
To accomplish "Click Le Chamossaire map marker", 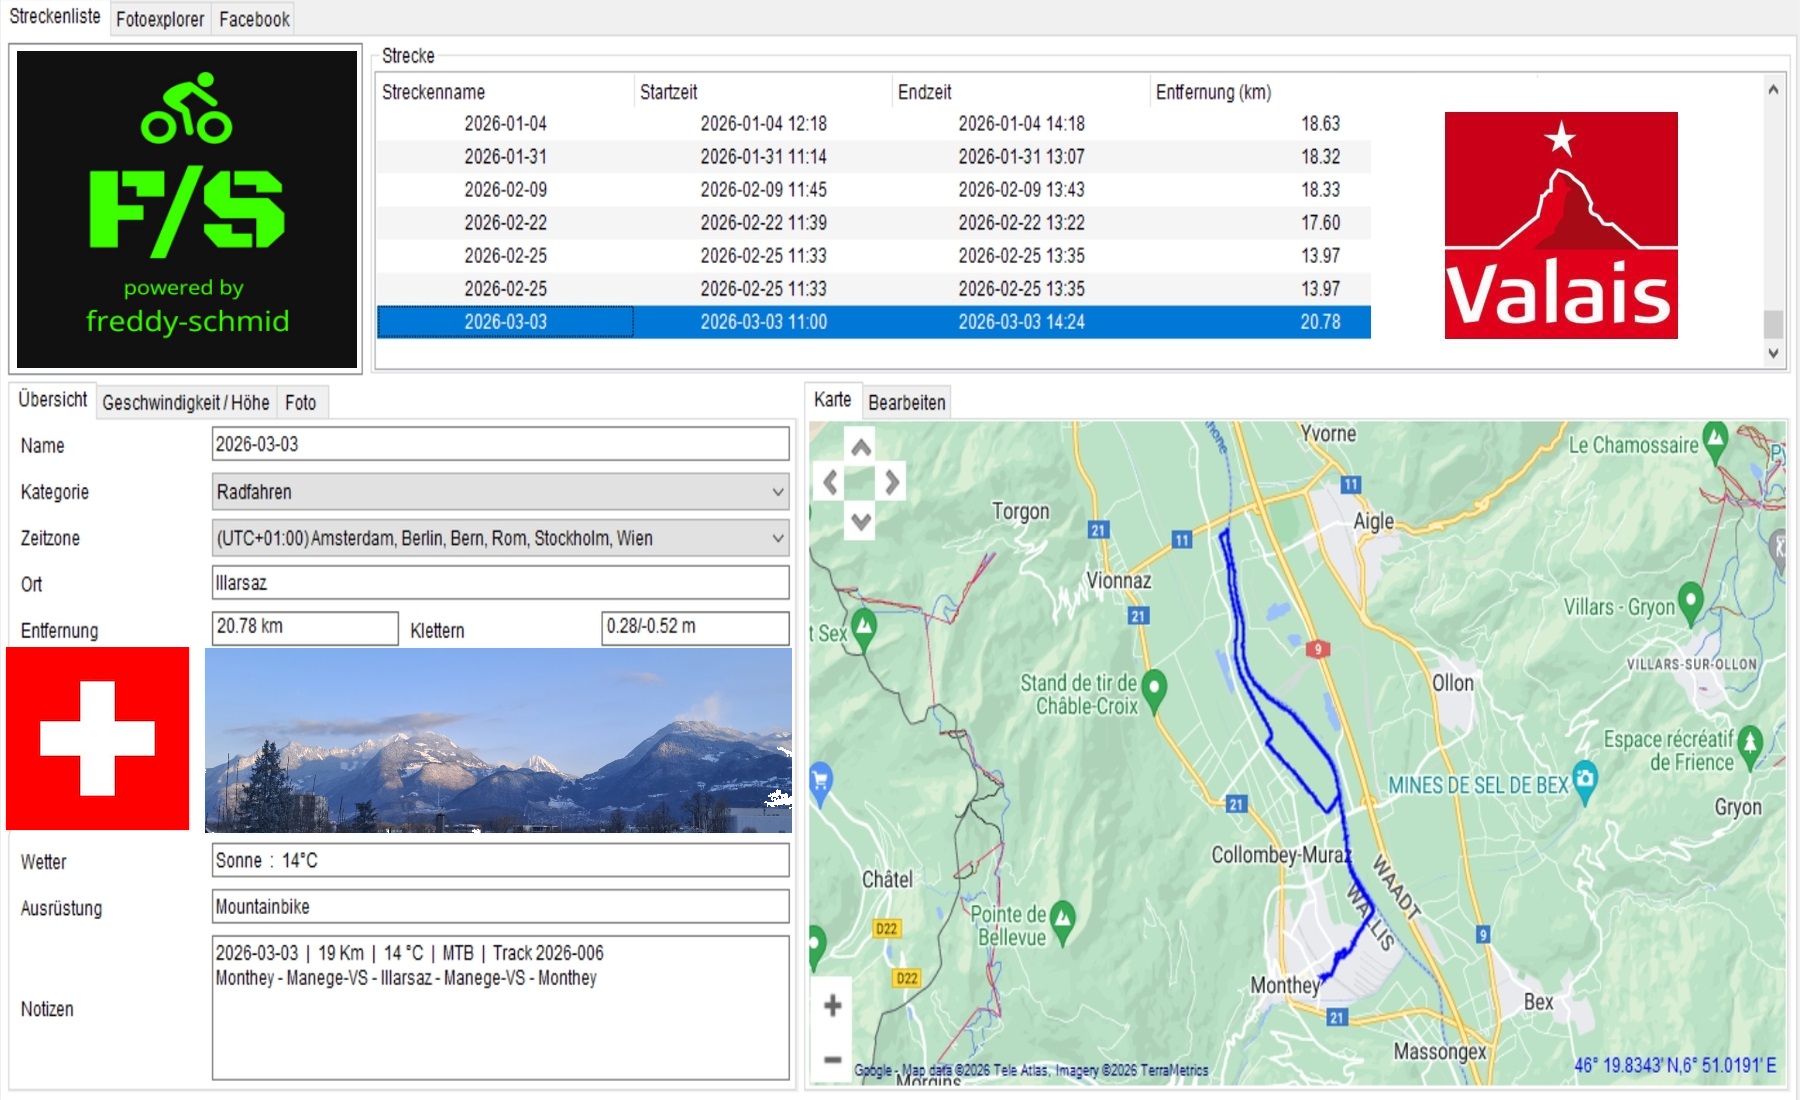I will [1716, 439].
